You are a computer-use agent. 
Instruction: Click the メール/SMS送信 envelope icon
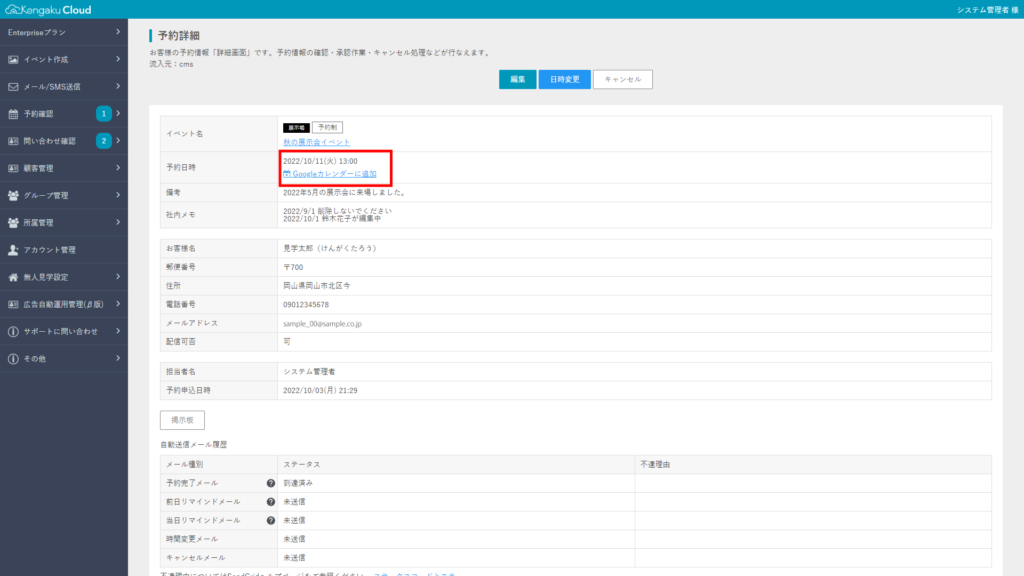(13, 87)
